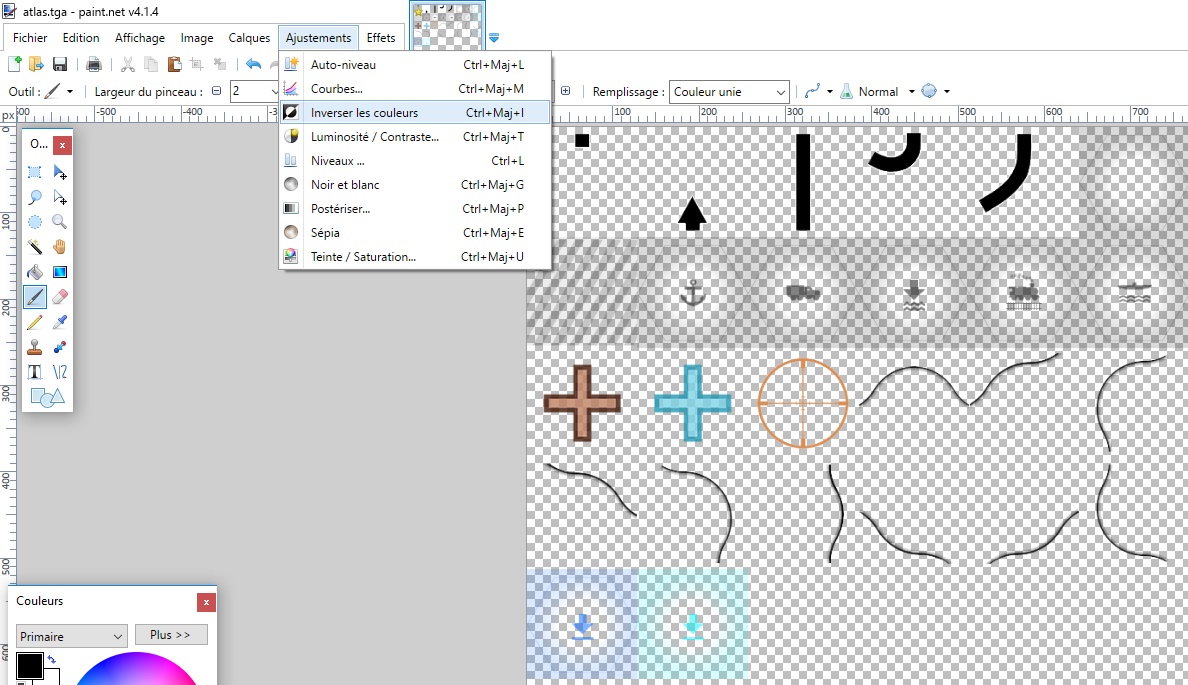This screenshot has width=1188, height=685.
Task: Open the Edition menu
Action: pyautogui.click(x=80, y=38)
